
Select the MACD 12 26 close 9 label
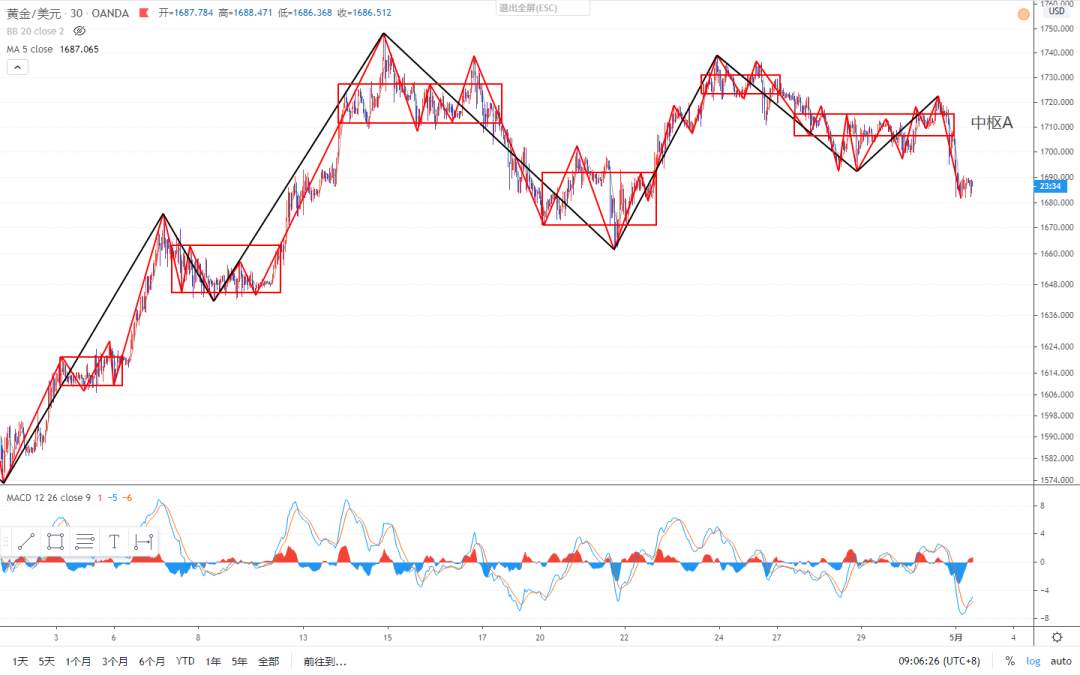(x=48, y=497)
